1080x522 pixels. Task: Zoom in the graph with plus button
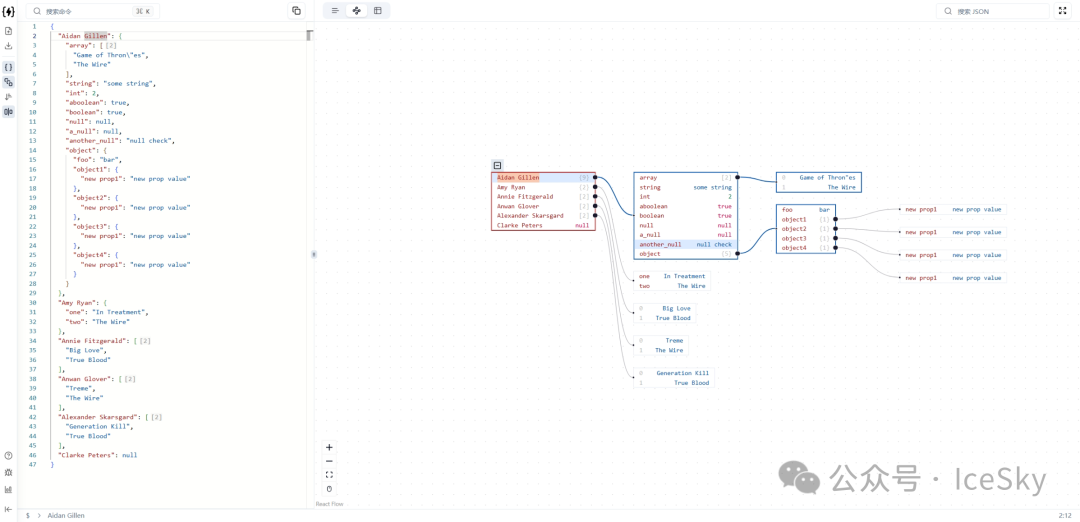[x=329, y=447]
